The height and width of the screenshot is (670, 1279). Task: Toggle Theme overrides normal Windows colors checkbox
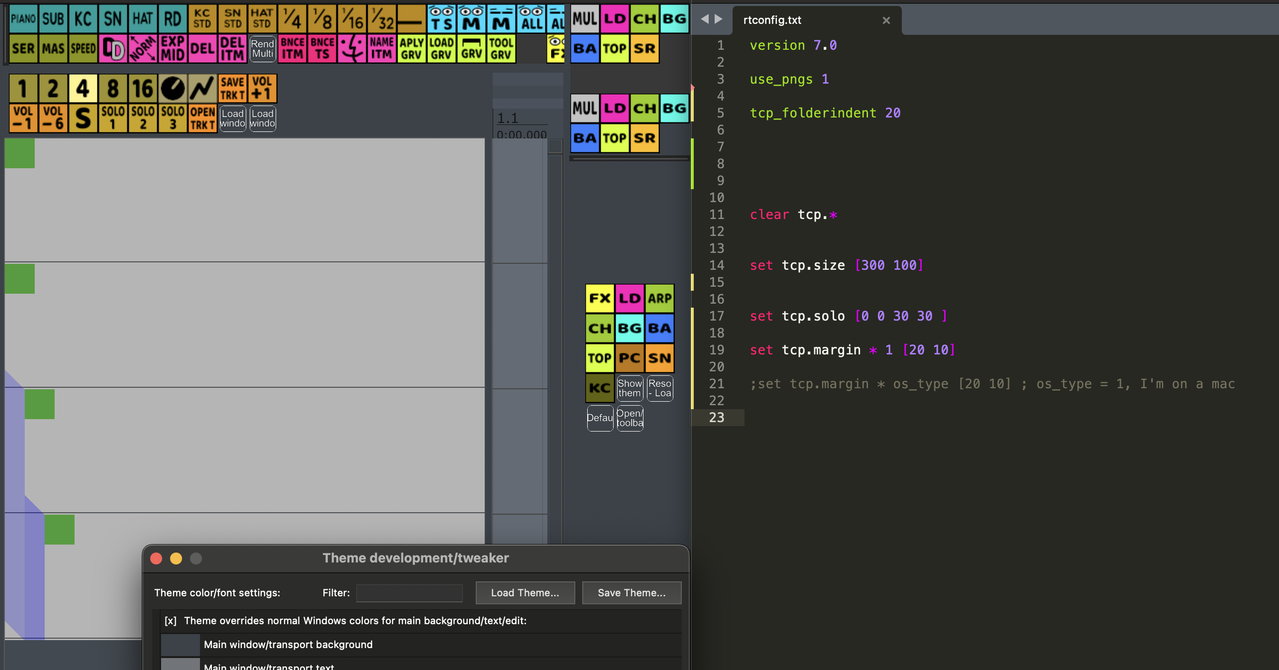tap(170, 621)
